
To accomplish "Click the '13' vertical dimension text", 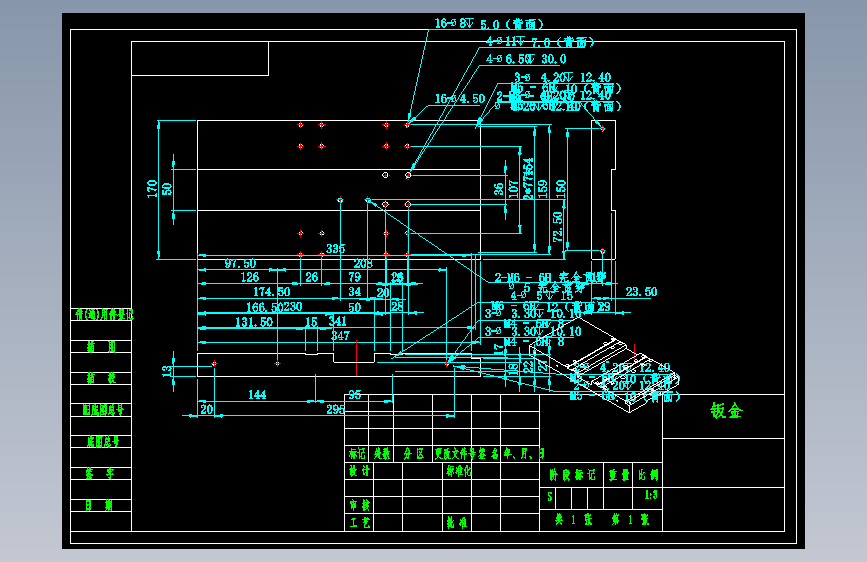I will [167, 371].
